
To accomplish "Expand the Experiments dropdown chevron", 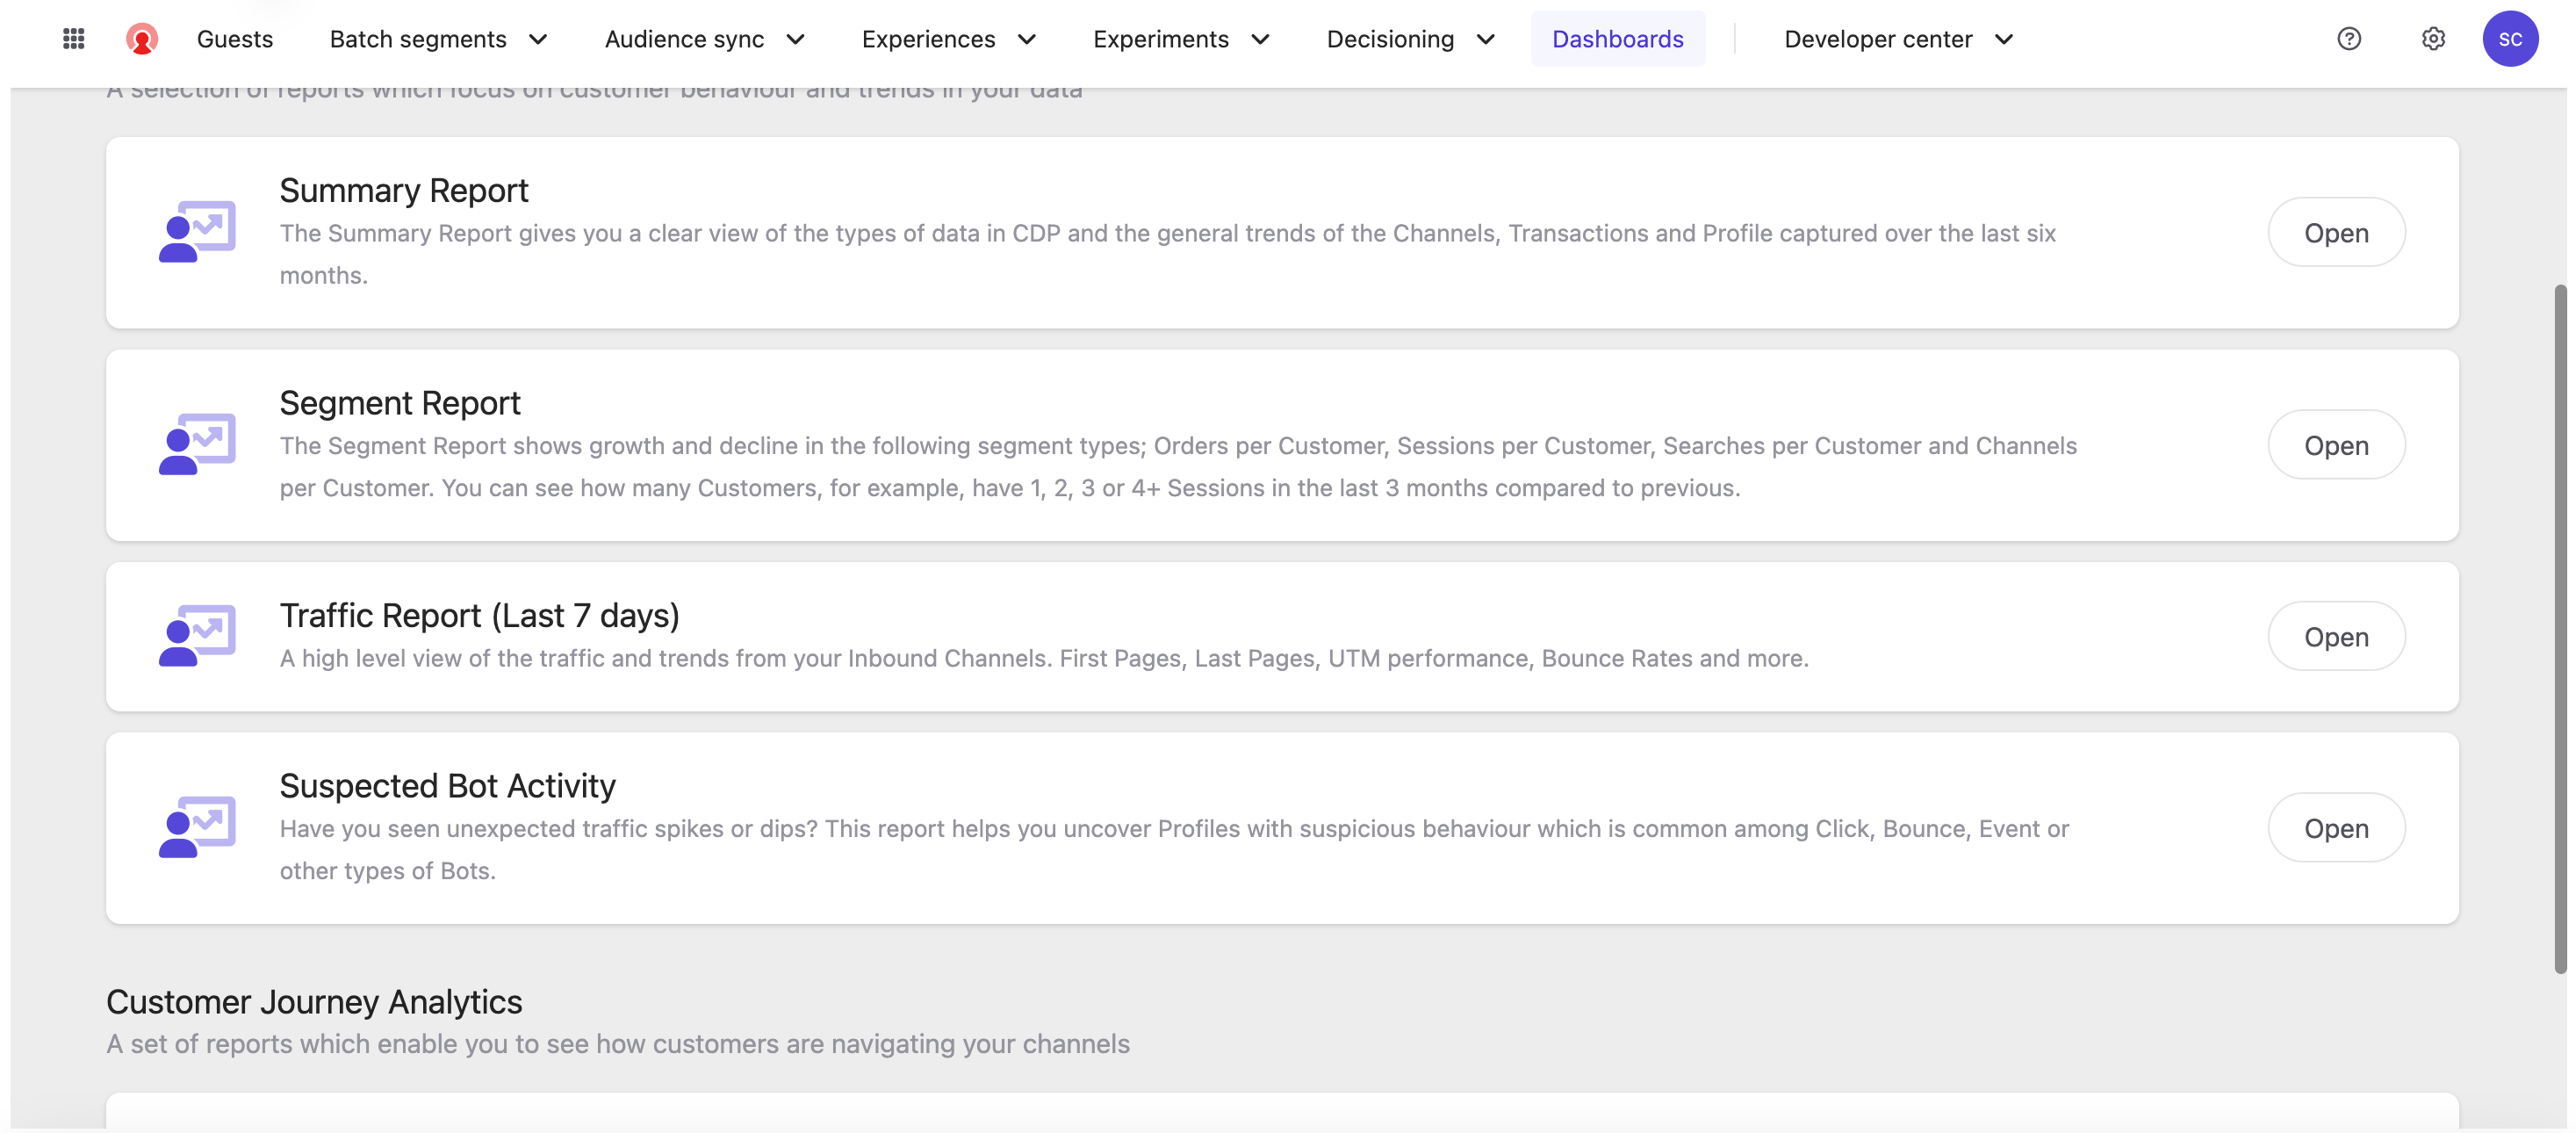I will tap(1260, 39).
